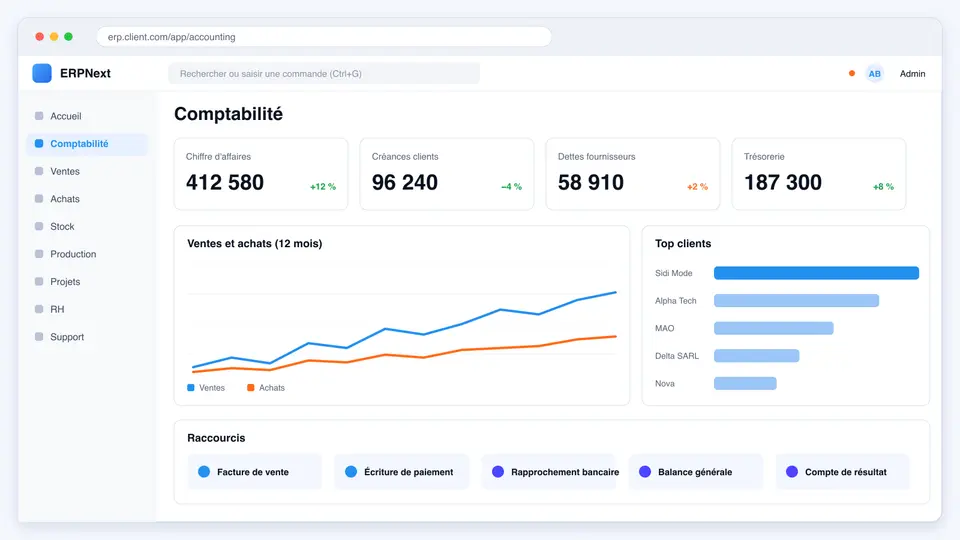This screenshot has width=960, height=540.
Task: Open the Chiffre d'affaires card
Action: click(x=261, y=174)
